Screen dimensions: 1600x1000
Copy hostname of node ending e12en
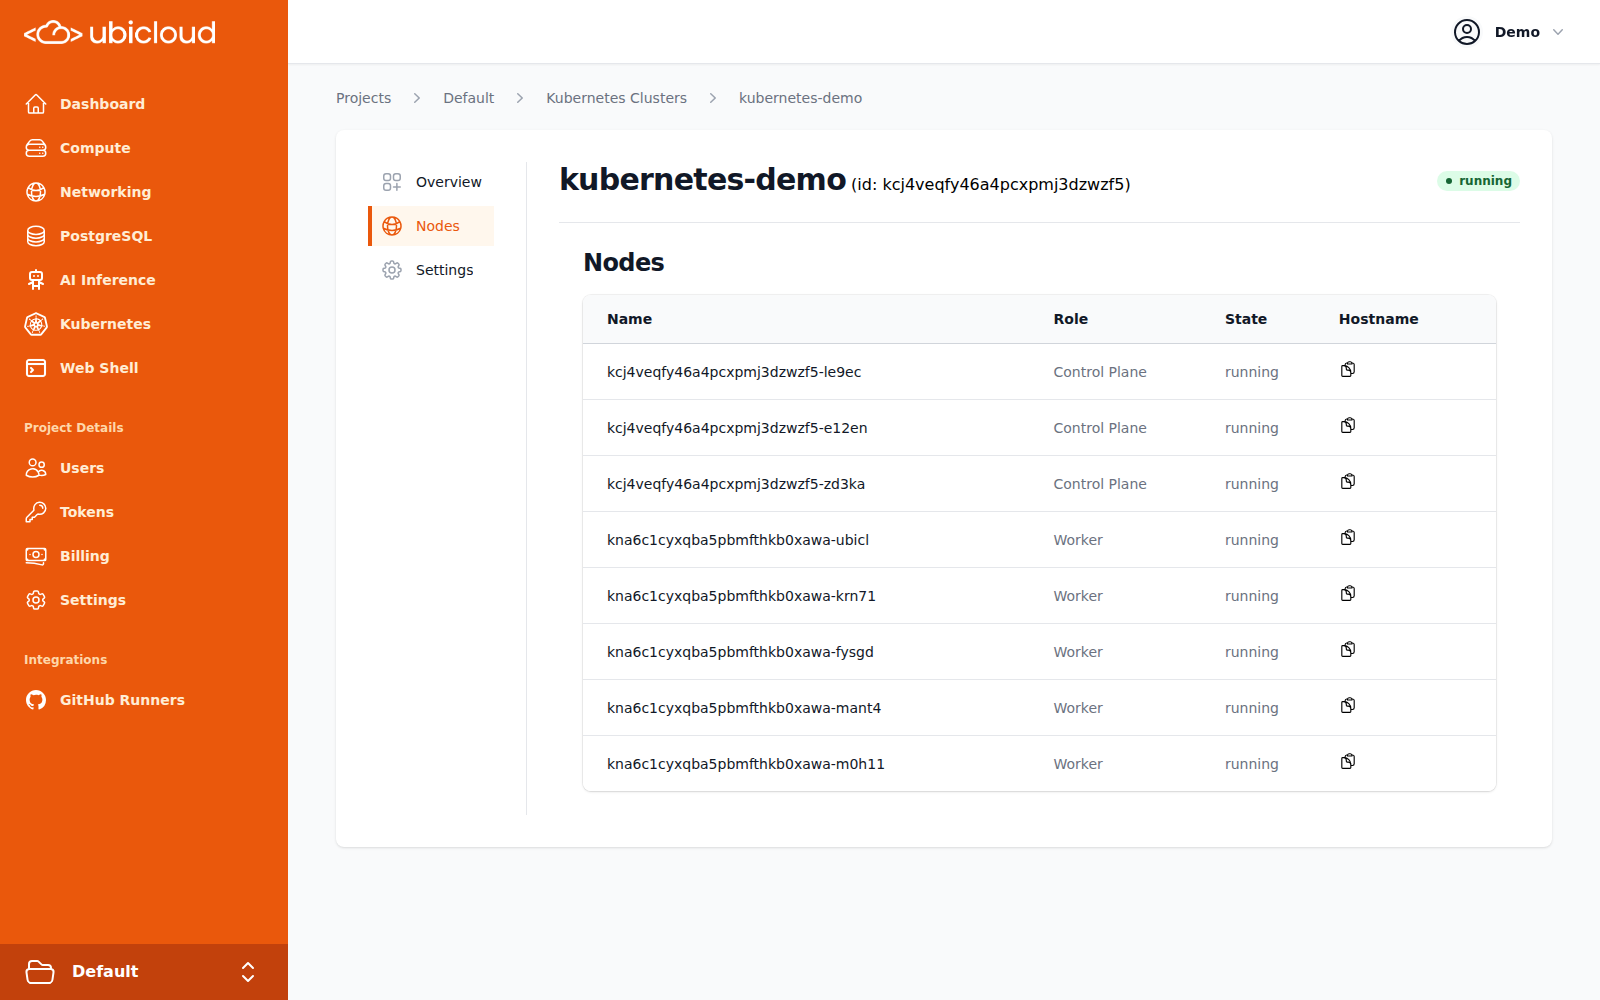(x=1348, y=426)
